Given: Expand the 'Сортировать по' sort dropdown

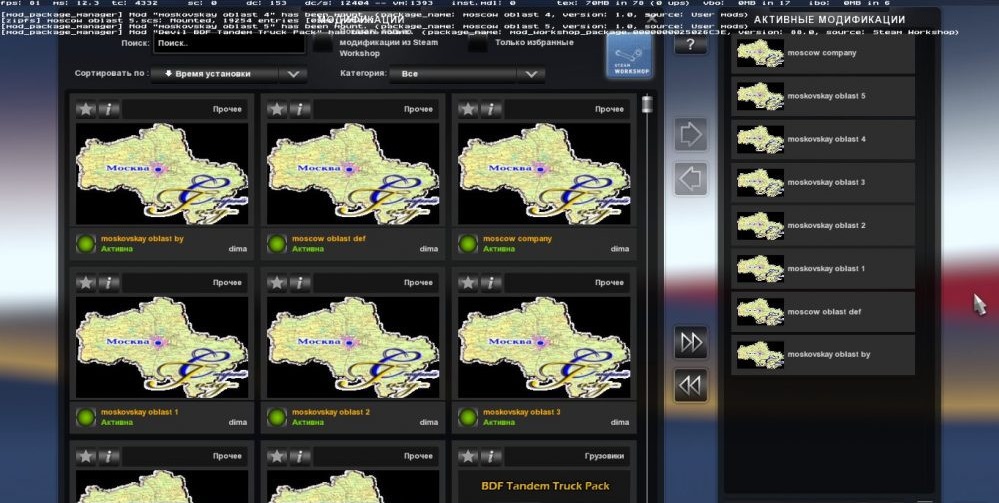Looking at the screenshot, I should (293, 74).
